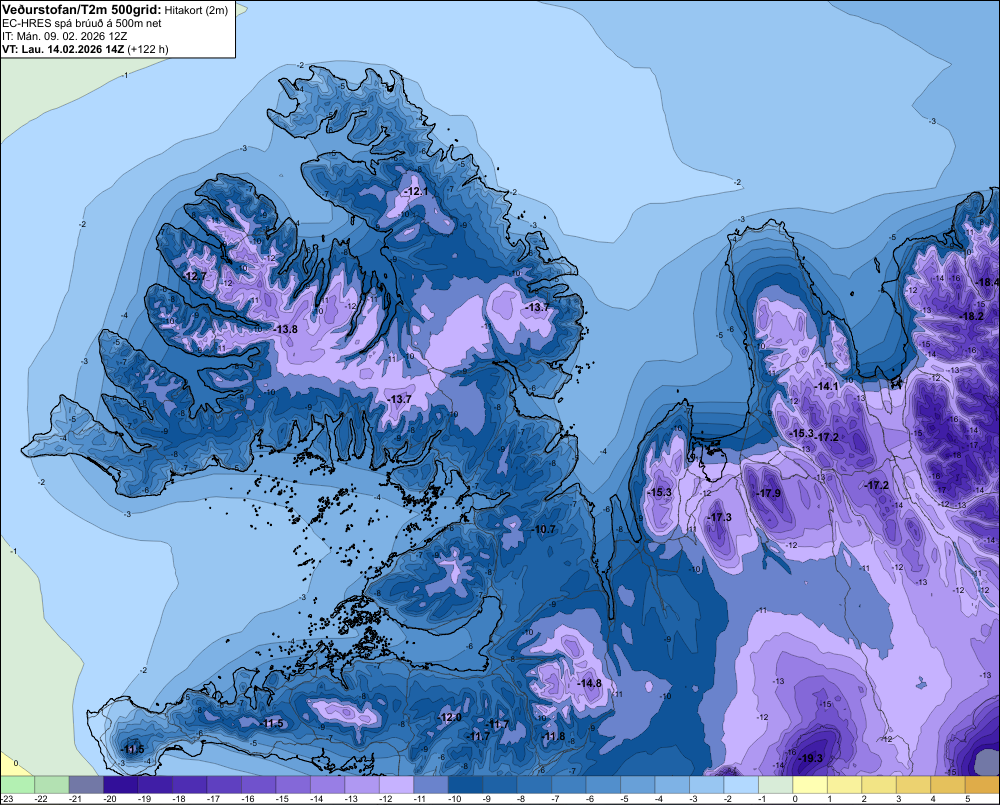This screenshot has height=805, width=1000.
Task: Select the dark blue -10 legend color swatch
Action: [x=465, y=785]
